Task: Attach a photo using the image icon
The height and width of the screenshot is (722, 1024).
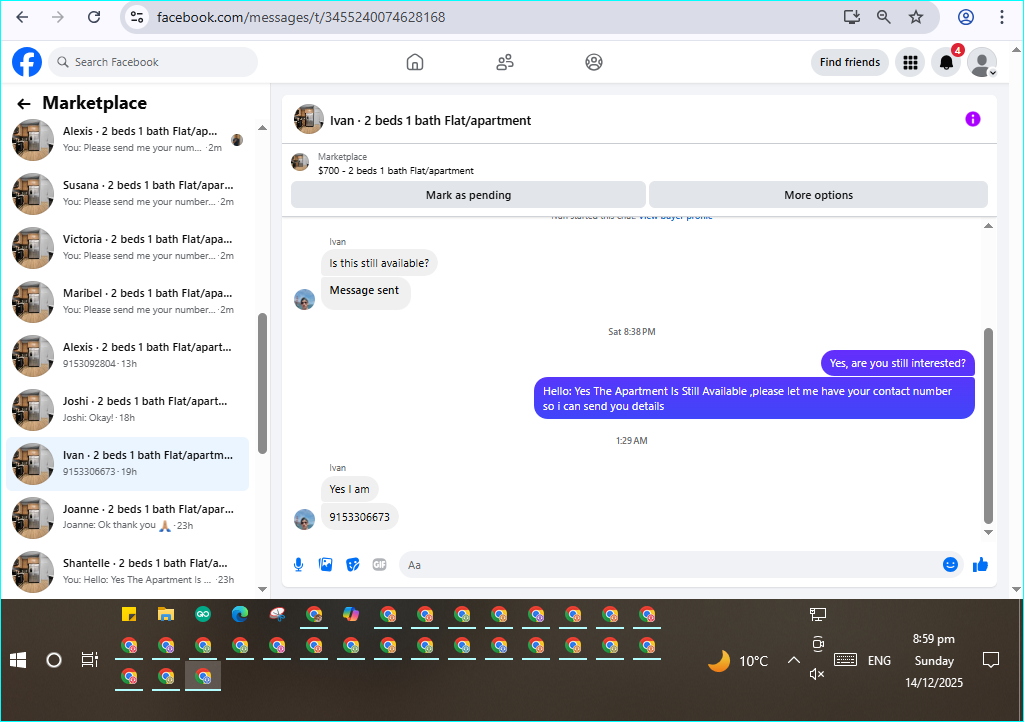Action: [x=325, y=565]
